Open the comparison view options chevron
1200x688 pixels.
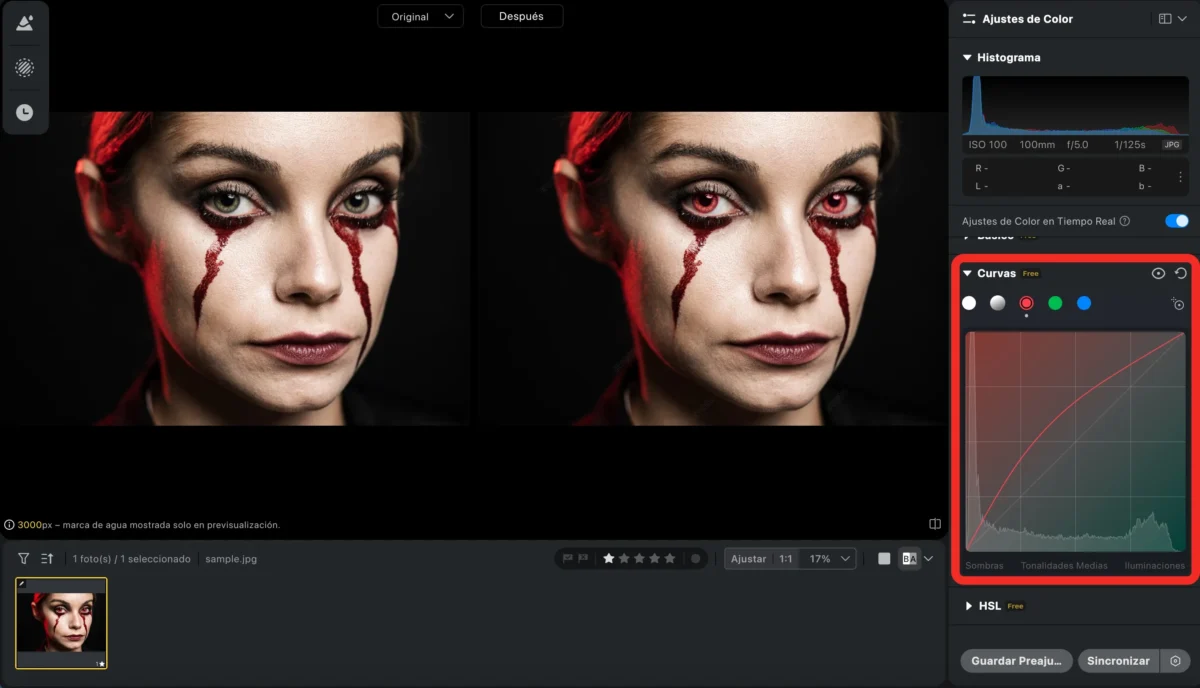click(929, 559)
